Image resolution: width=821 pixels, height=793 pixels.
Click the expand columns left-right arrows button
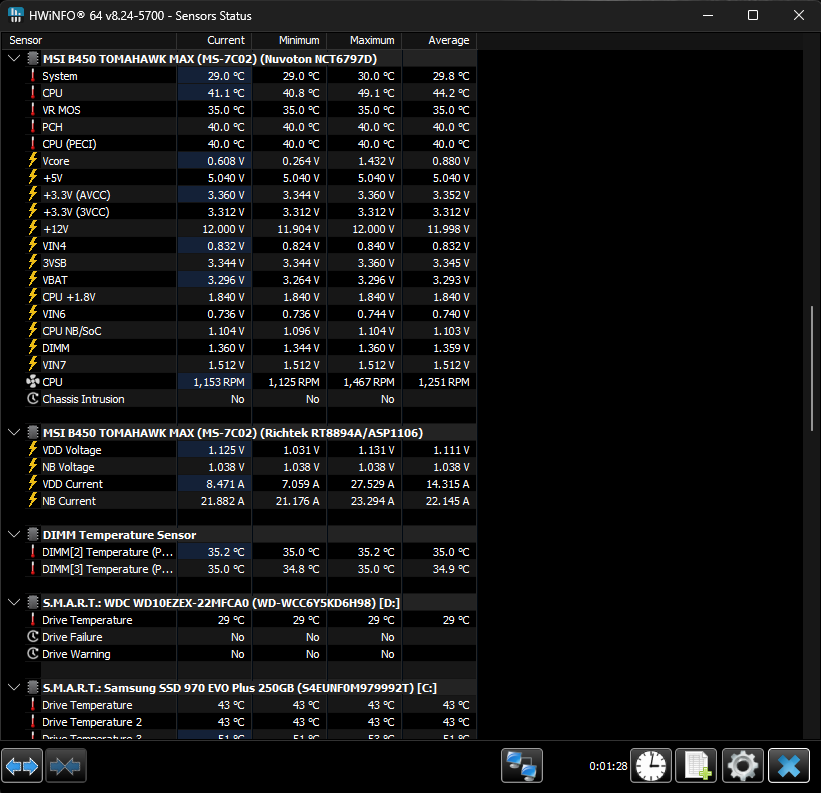click(x=22, y=766)
